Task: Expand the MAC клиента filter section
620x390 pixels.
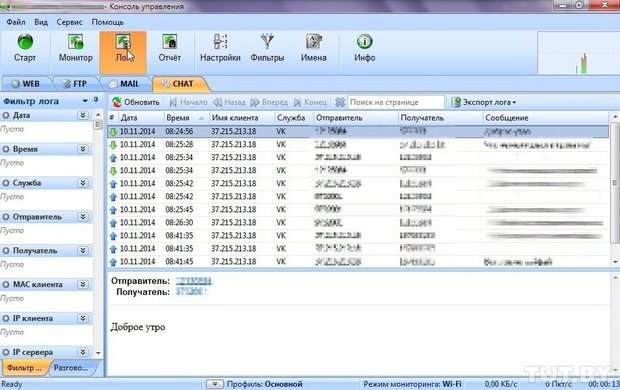Action: (x=83, y=284)
